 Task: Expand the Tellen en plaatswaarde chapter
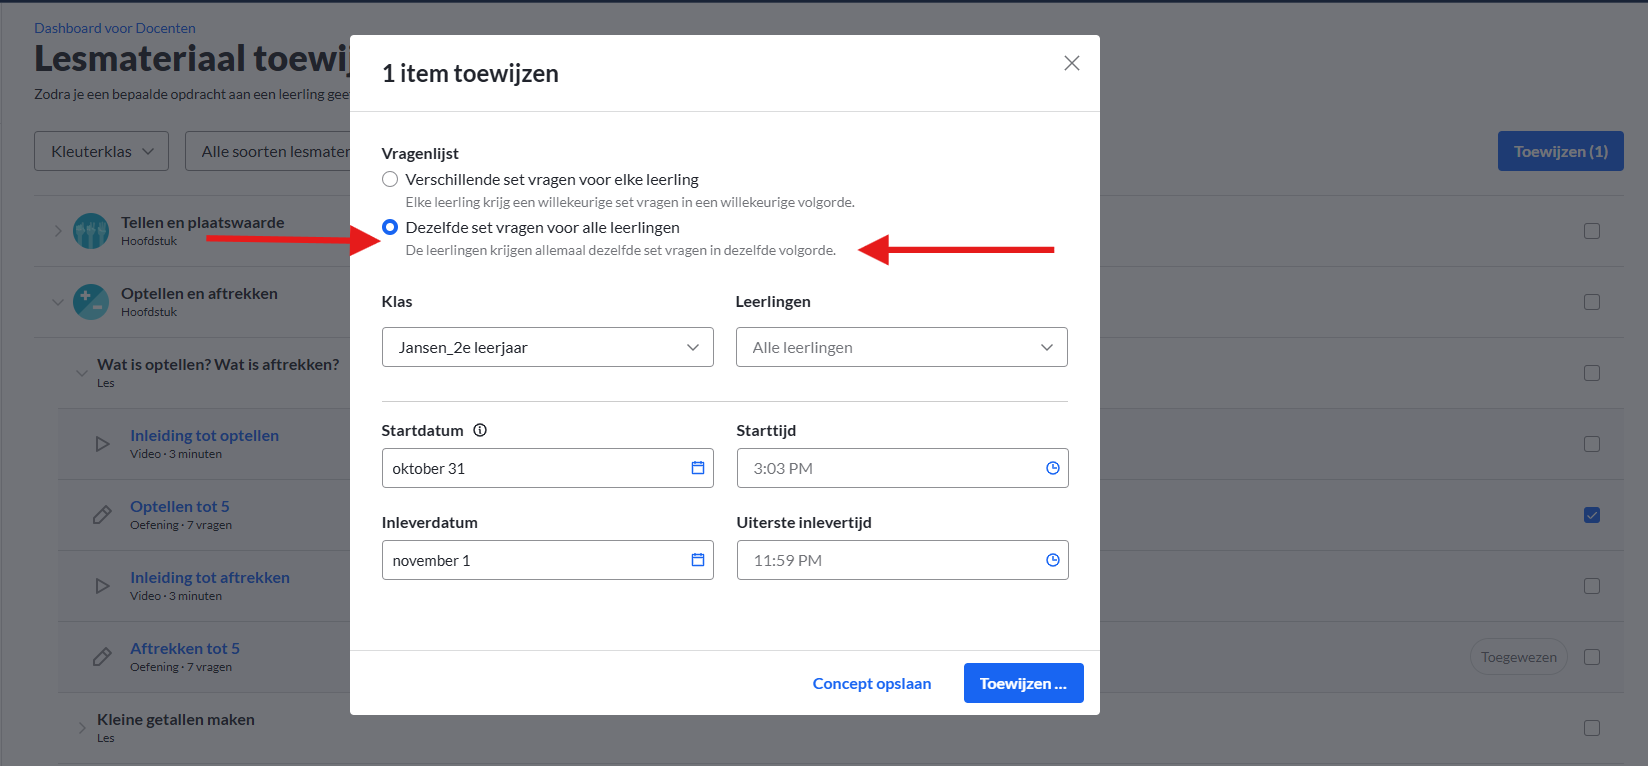57,231
